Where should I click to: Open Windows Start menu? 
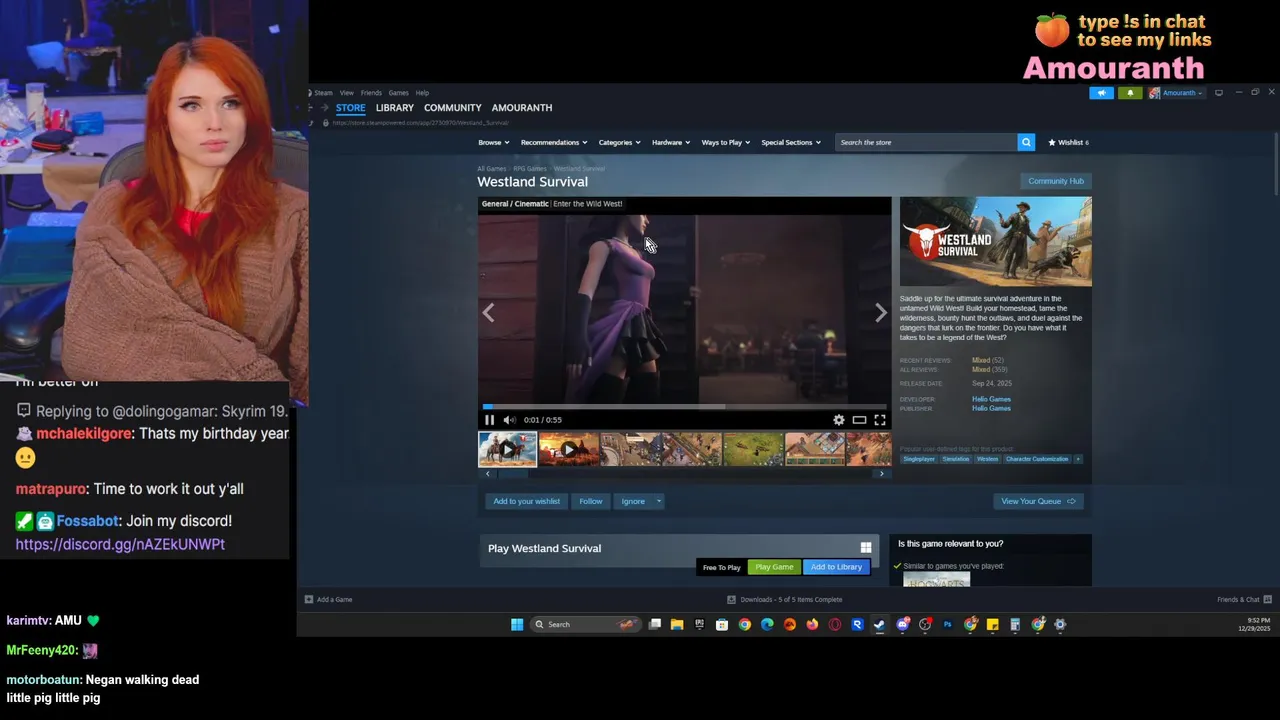tap(517, 624)
